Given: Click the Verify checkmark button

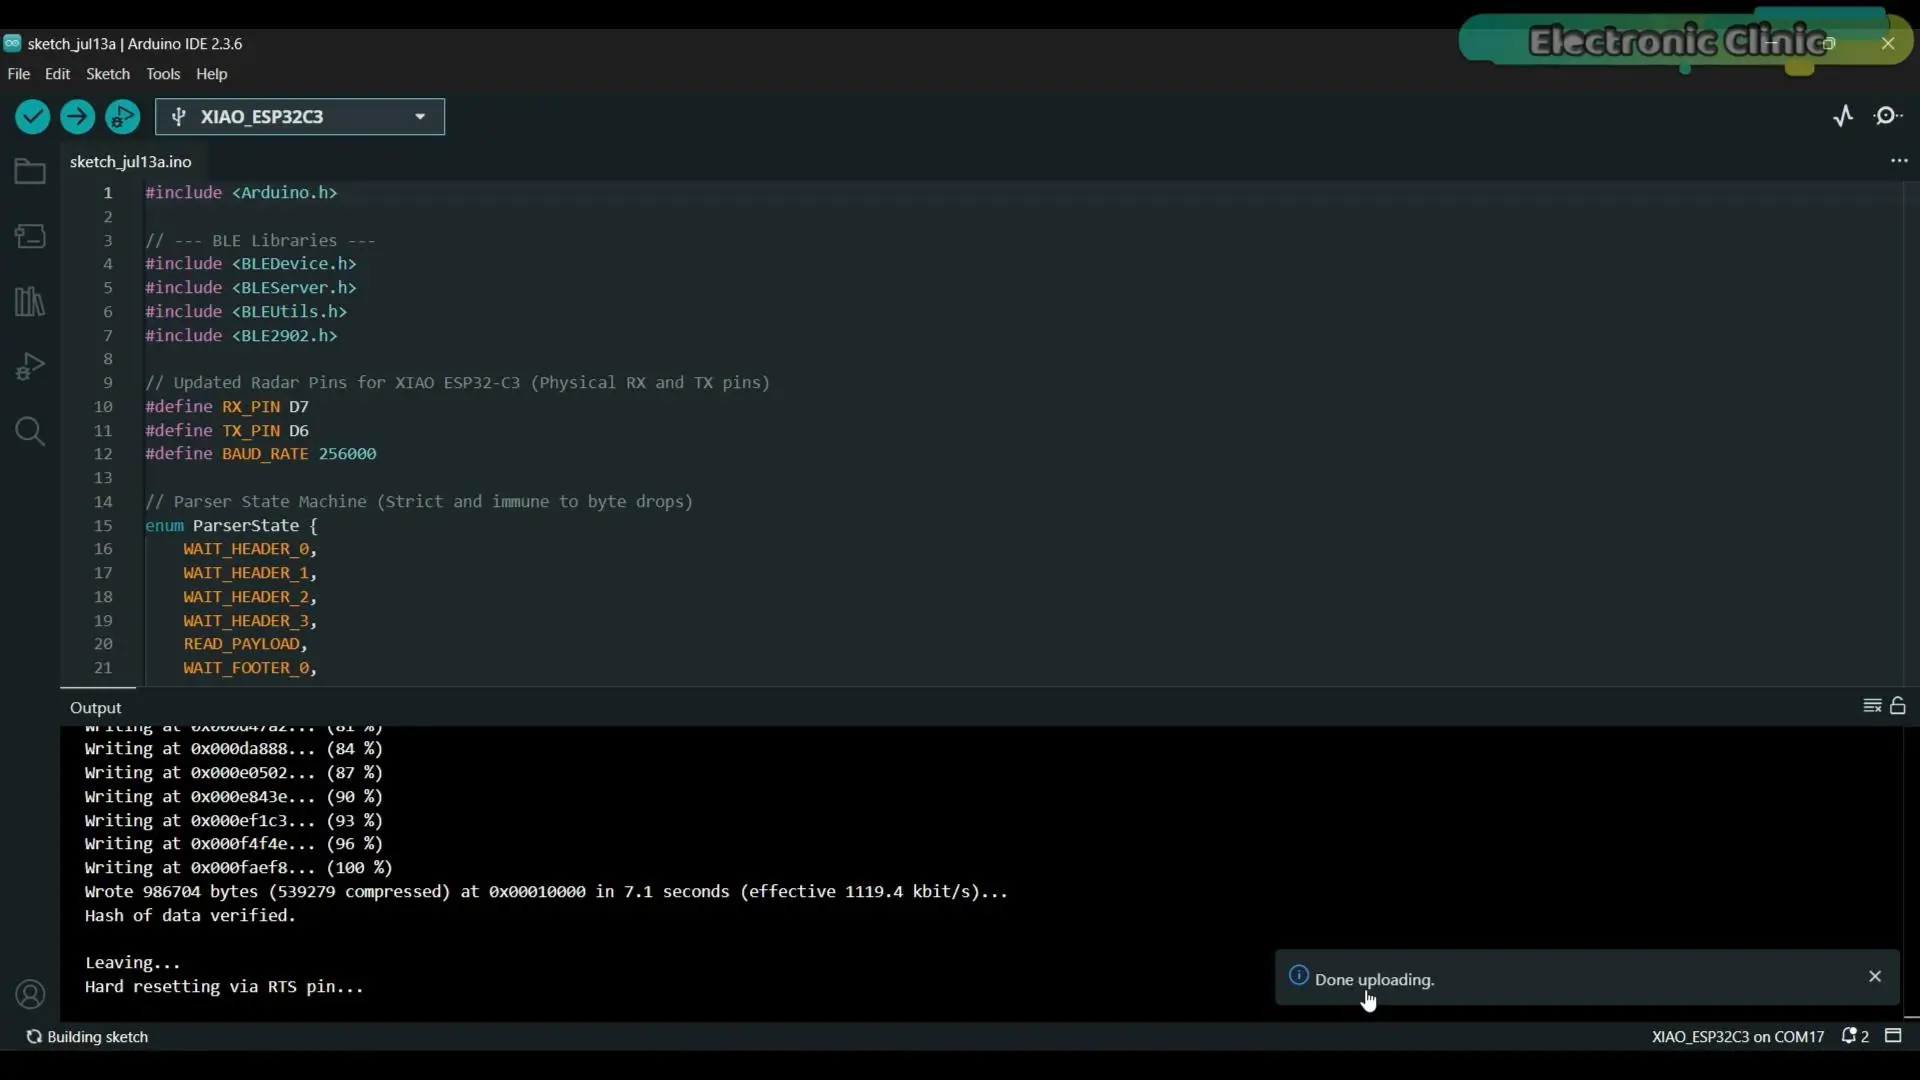Looking at the screenshot, I should [33, 117].
